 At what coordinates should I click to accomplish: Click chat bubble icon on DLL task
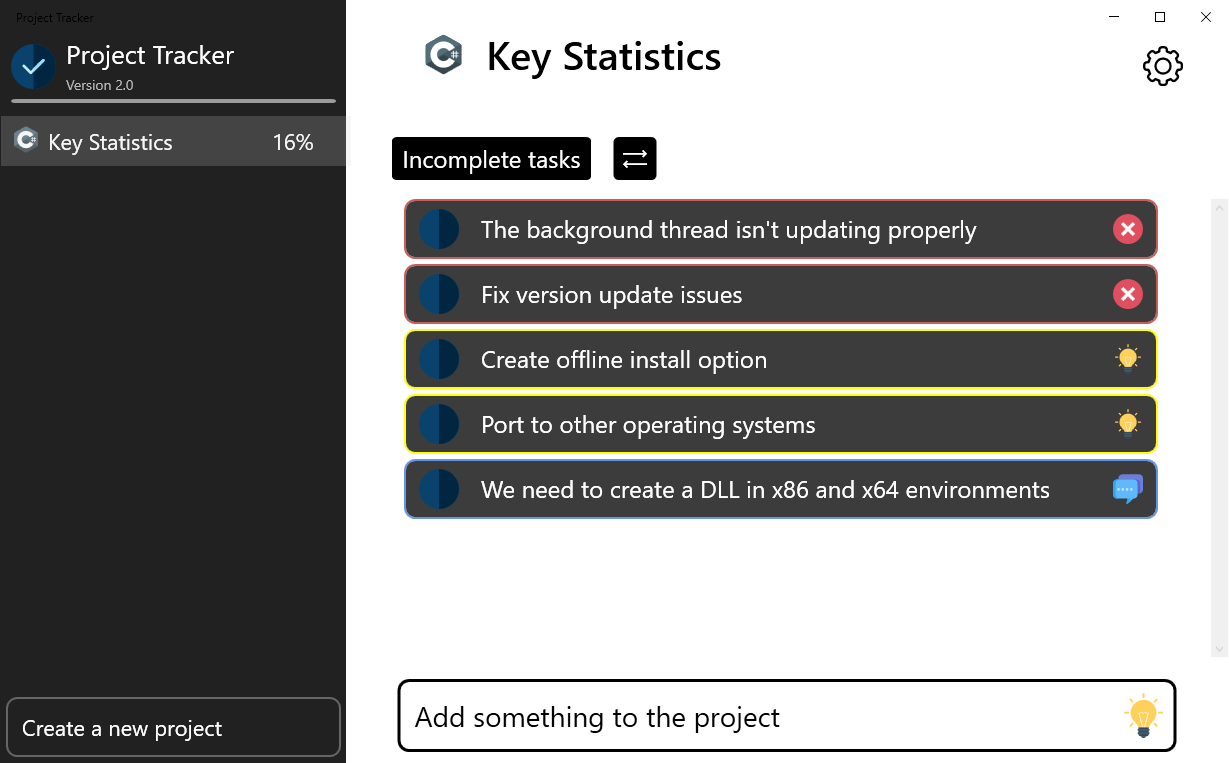pyautogui.click(x=1128, y=489)
